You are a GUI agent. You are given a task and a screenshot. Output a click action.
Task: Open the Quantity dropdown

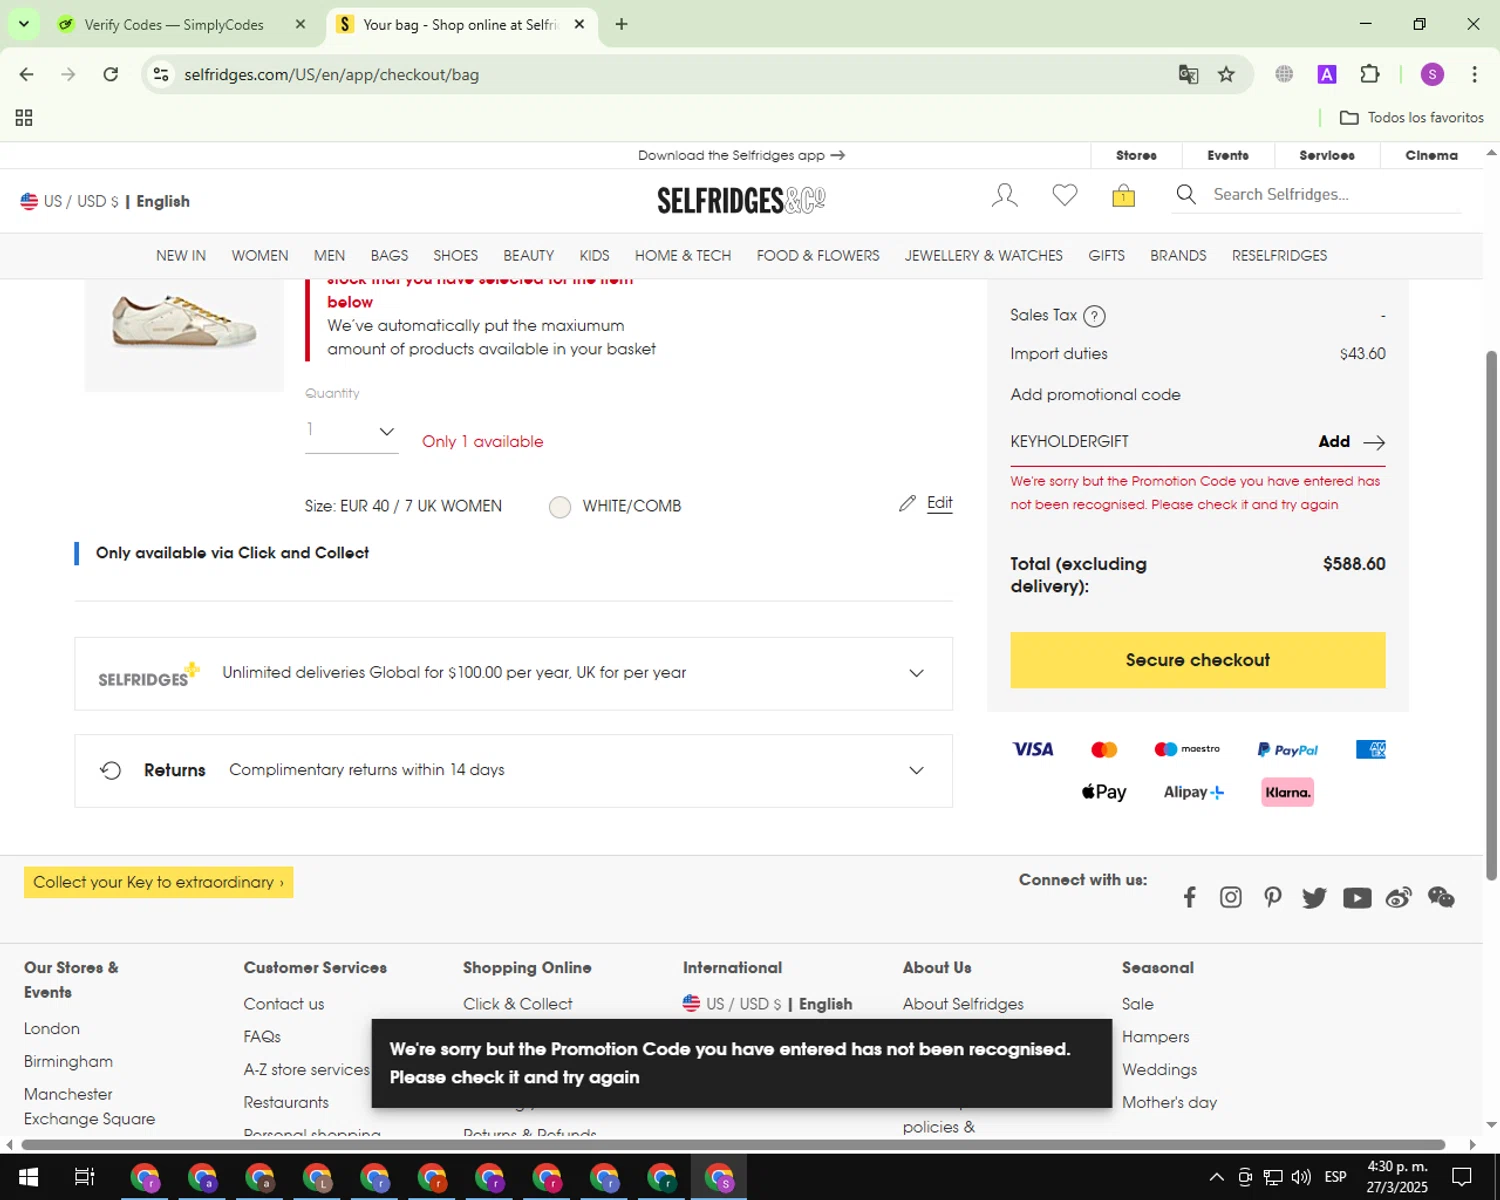[351, 431]
